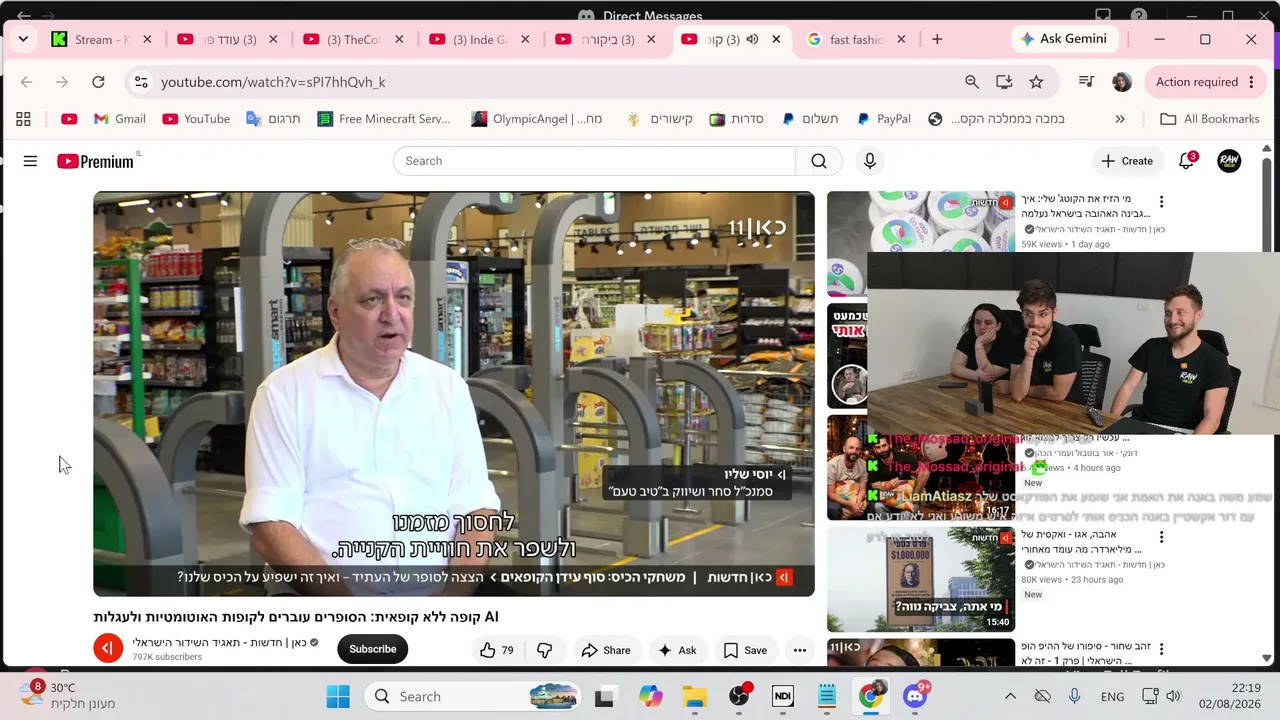Save the video to a playlist
Viewport: 1280px width, 720px height.
[745, 650]
